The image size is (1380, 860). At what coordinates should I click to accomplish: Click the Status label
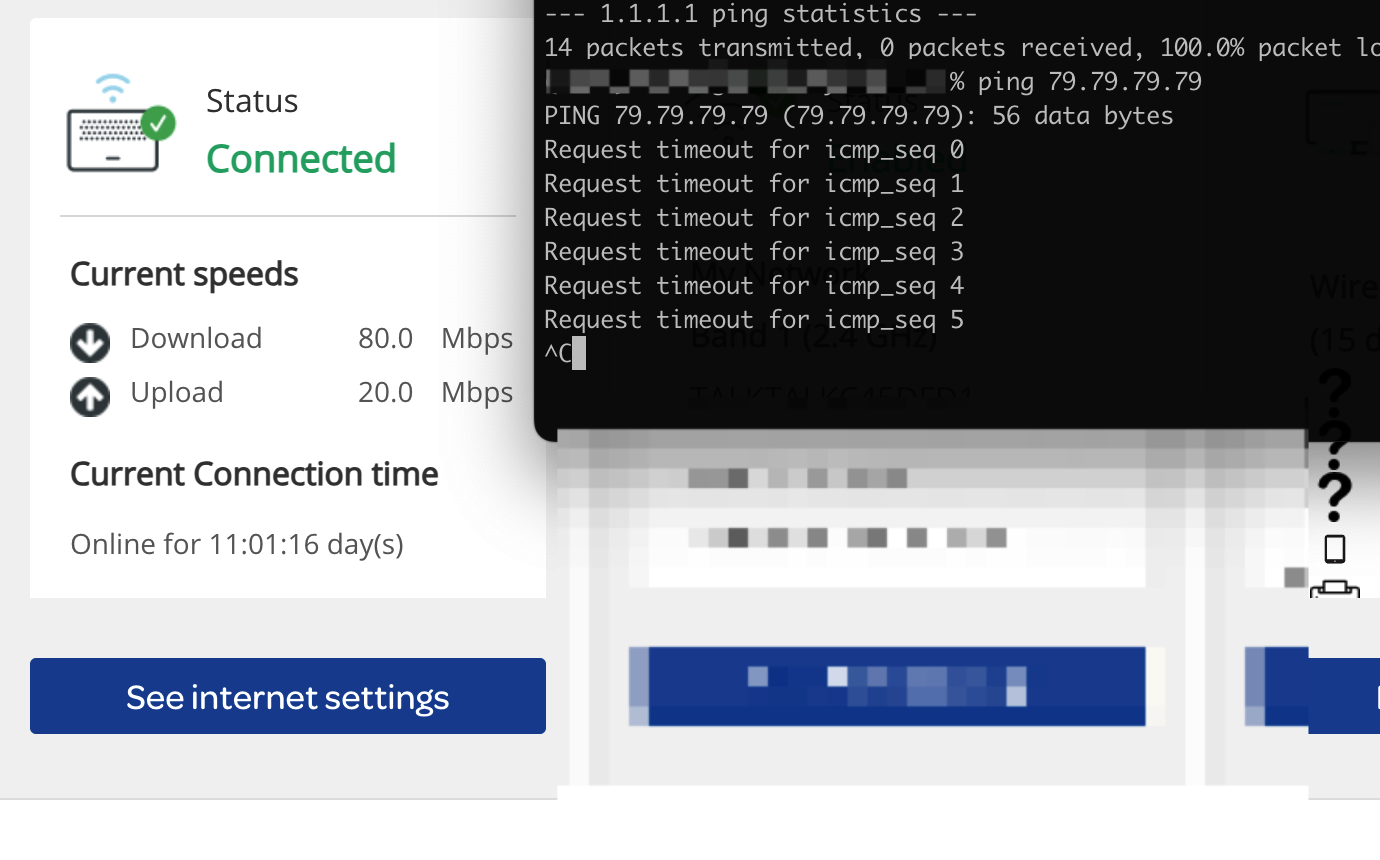[252, 100]
